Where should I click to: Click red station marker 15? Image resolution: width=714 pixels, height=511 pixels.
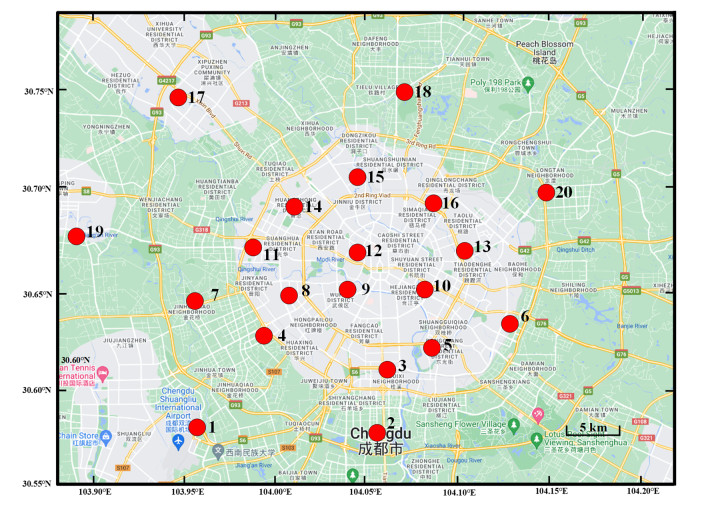pyautogui.click(x=357, y=177)
